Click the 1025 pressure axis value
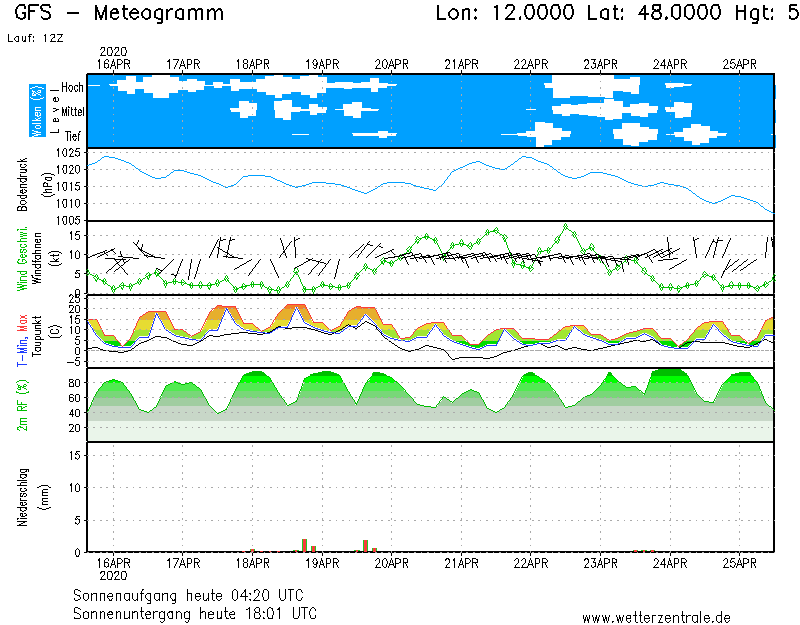Screen dimensions: 800x625 pyautogui.click(x=68, y=153)
